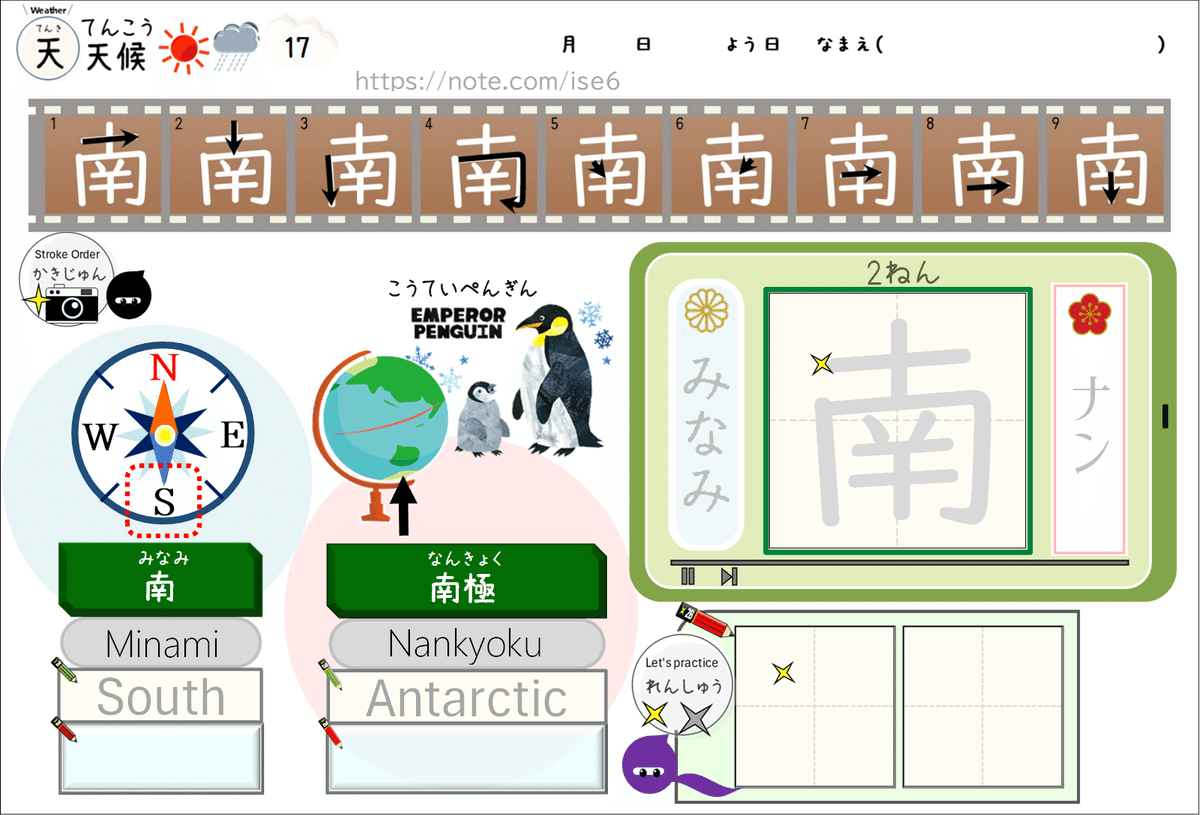This screenshot has height=815, width=1200.
Task: Pause the stroke order animation
Action: [687, 576]
